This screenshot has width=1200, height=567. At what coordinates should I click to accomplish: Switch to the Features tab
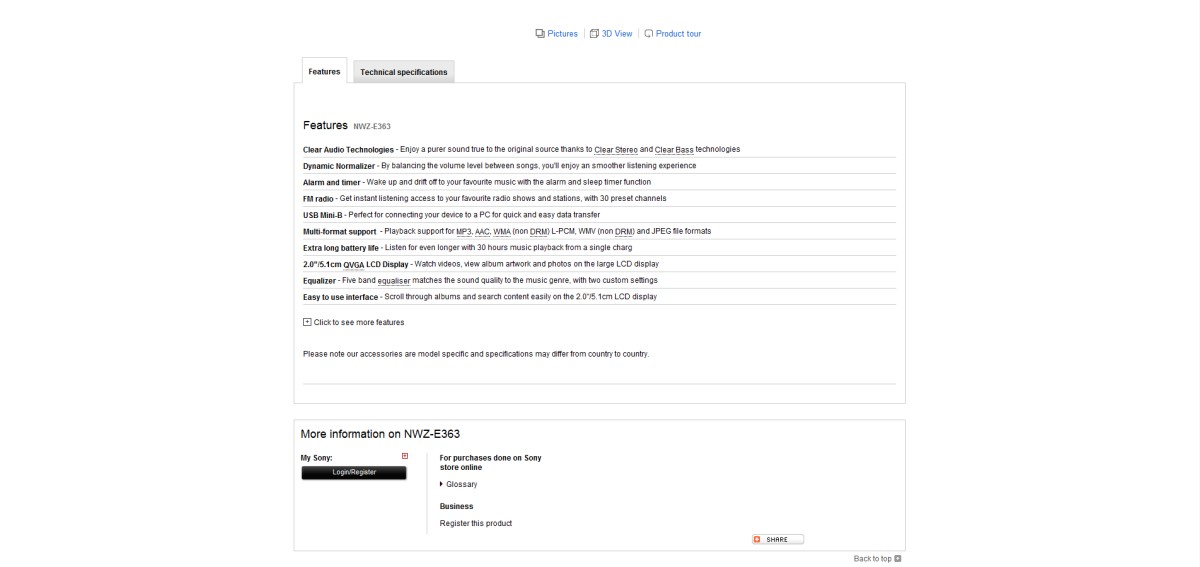coord(325,71)
